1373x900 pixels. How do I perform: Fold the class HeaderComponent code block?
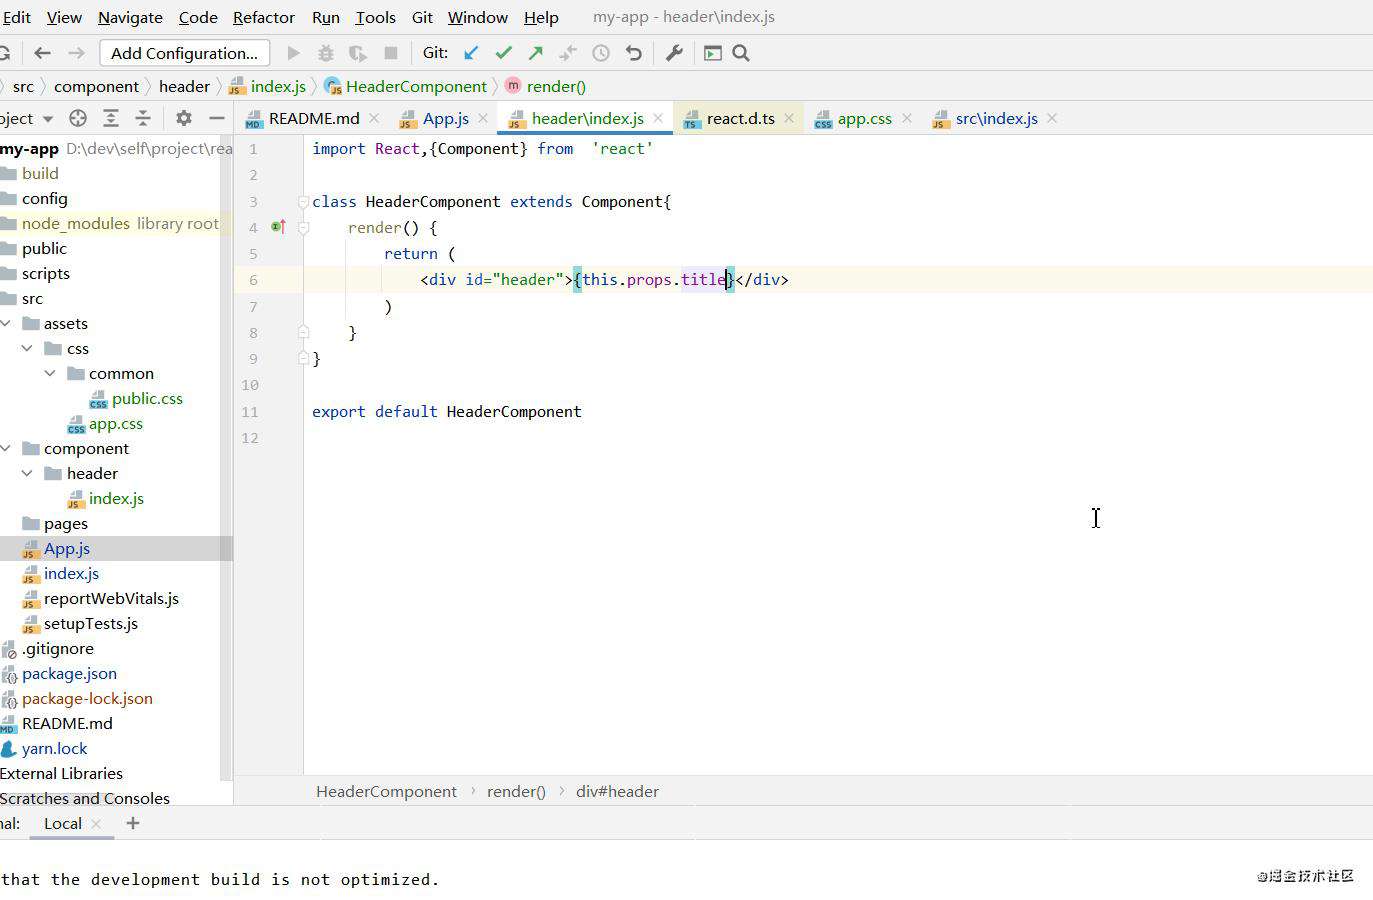pyautogui.click(x=303, y=202)
